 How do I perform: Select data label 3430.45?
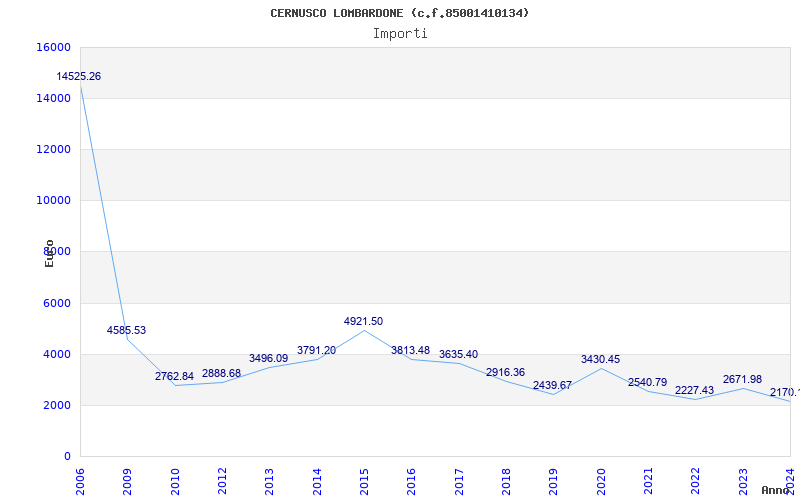[601, 360]
